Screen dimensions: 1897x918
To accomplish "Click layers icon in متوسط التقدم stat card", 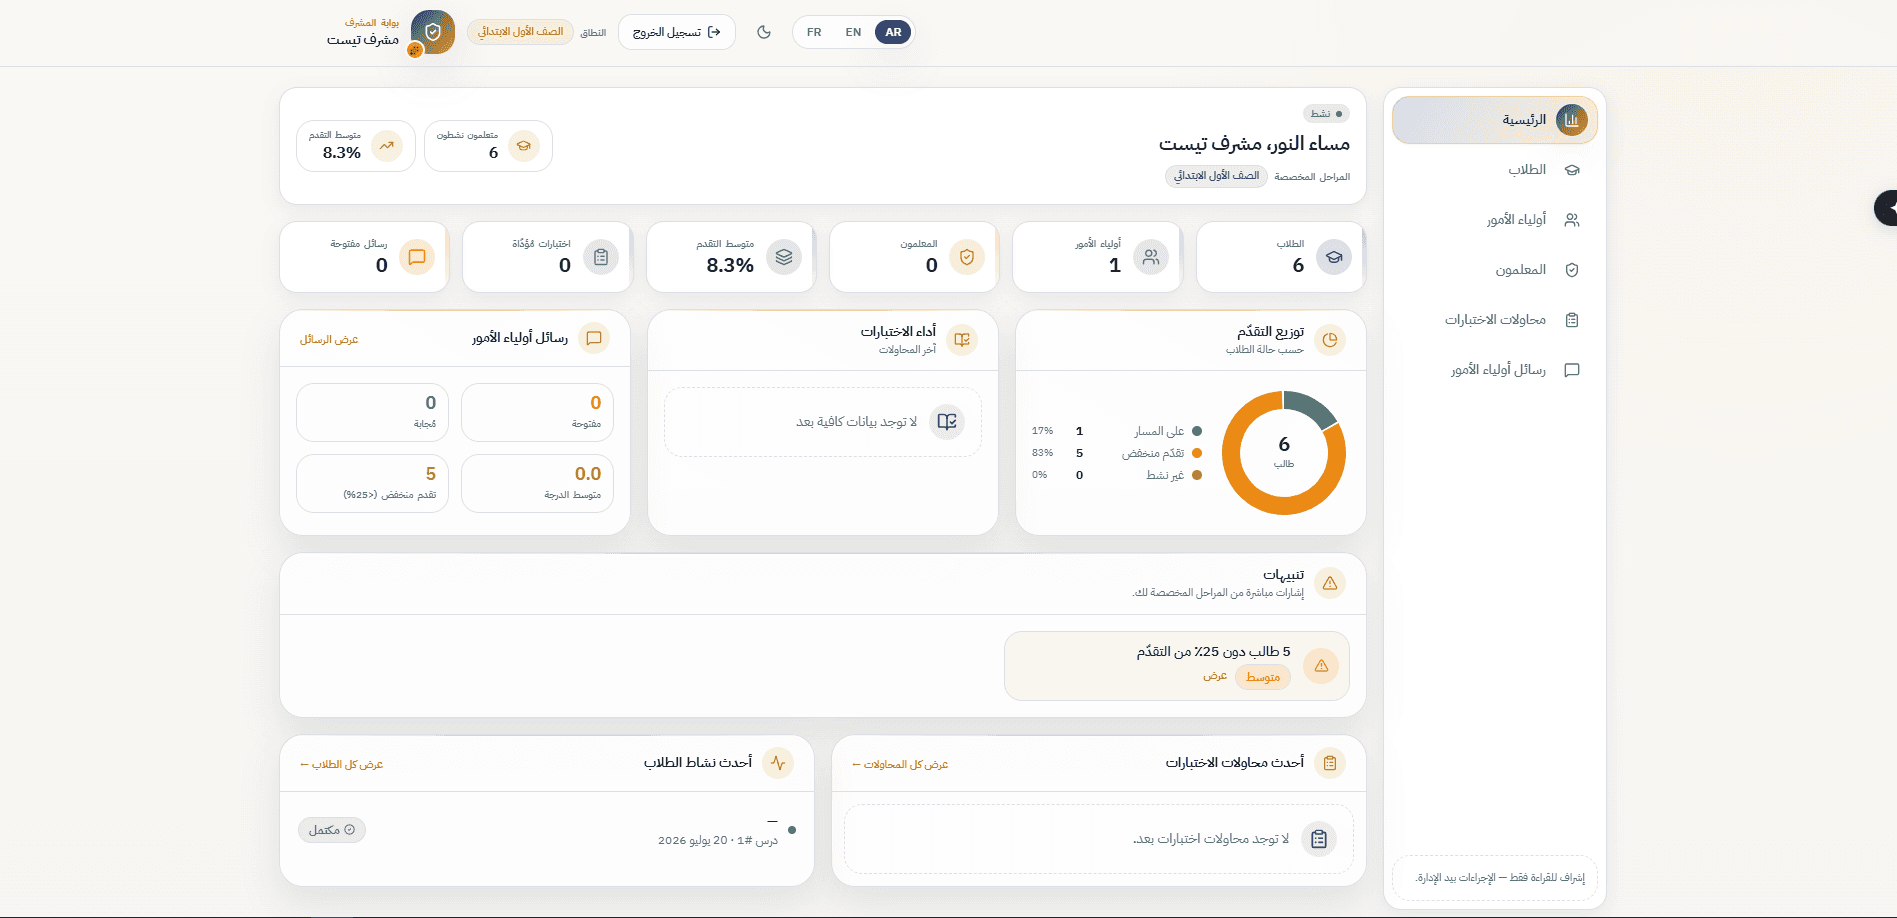I will (784, 257).
